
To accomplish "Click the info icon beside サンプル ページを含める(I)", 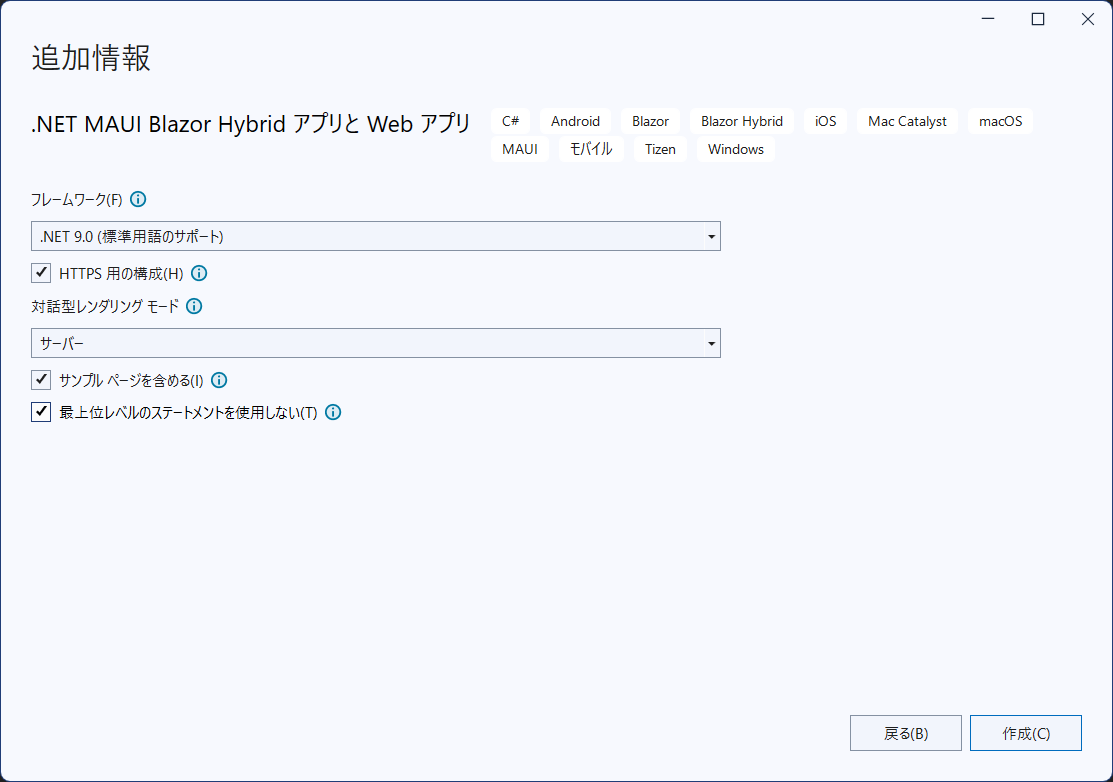I will (219, 380).
